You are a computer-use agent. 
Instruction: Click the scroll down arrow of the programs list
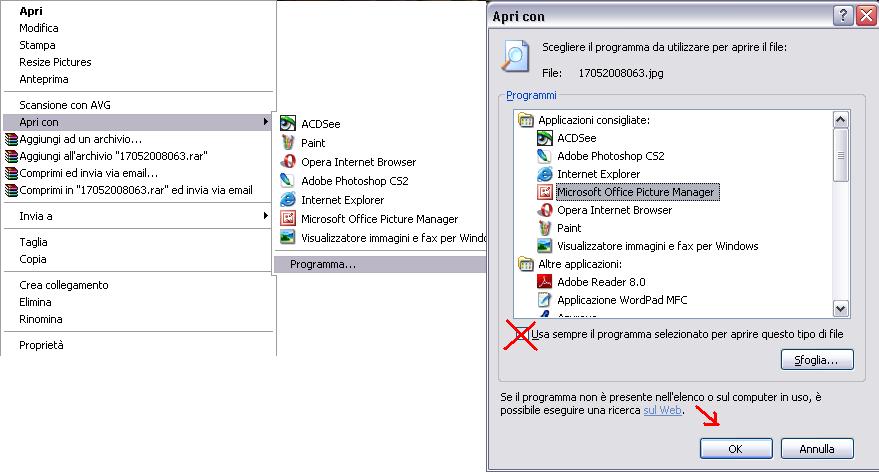tap(841, 308)
